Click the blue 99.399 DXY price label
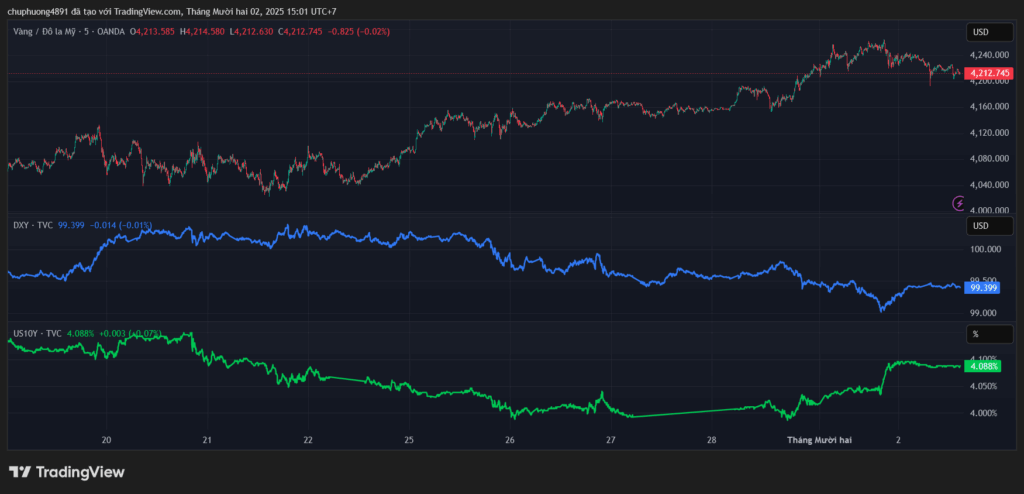Viewport: 1024px width, 494px height. tap(984, 288)
